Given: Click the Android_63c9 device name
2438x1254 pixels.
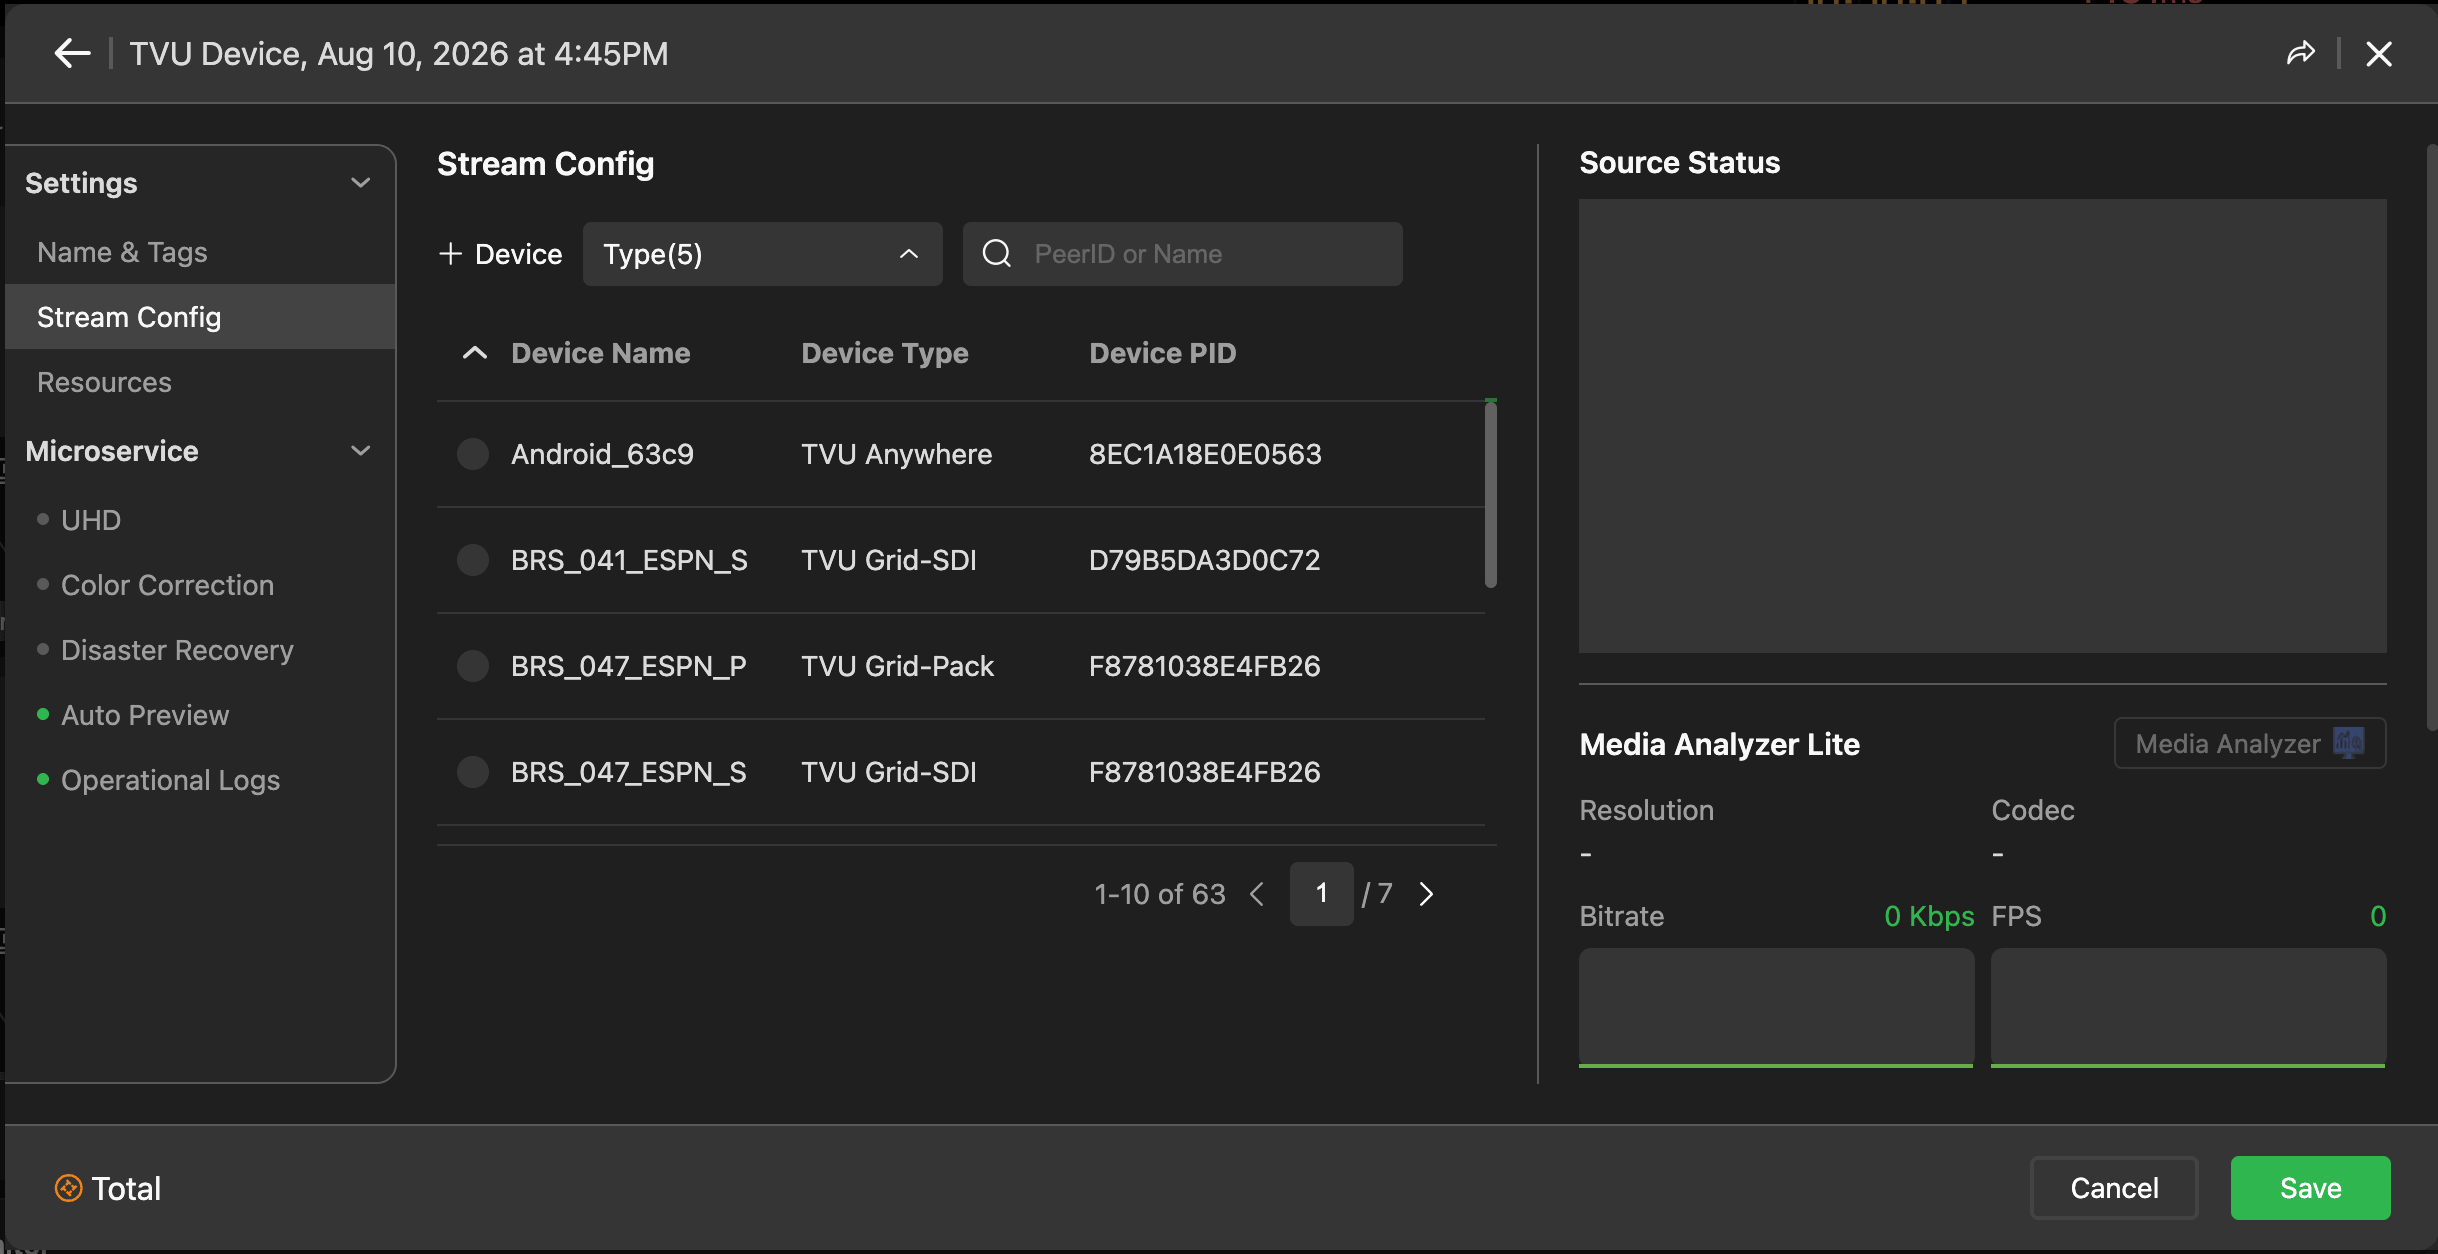Looking at the screenshot, I should tap(602, 454).
